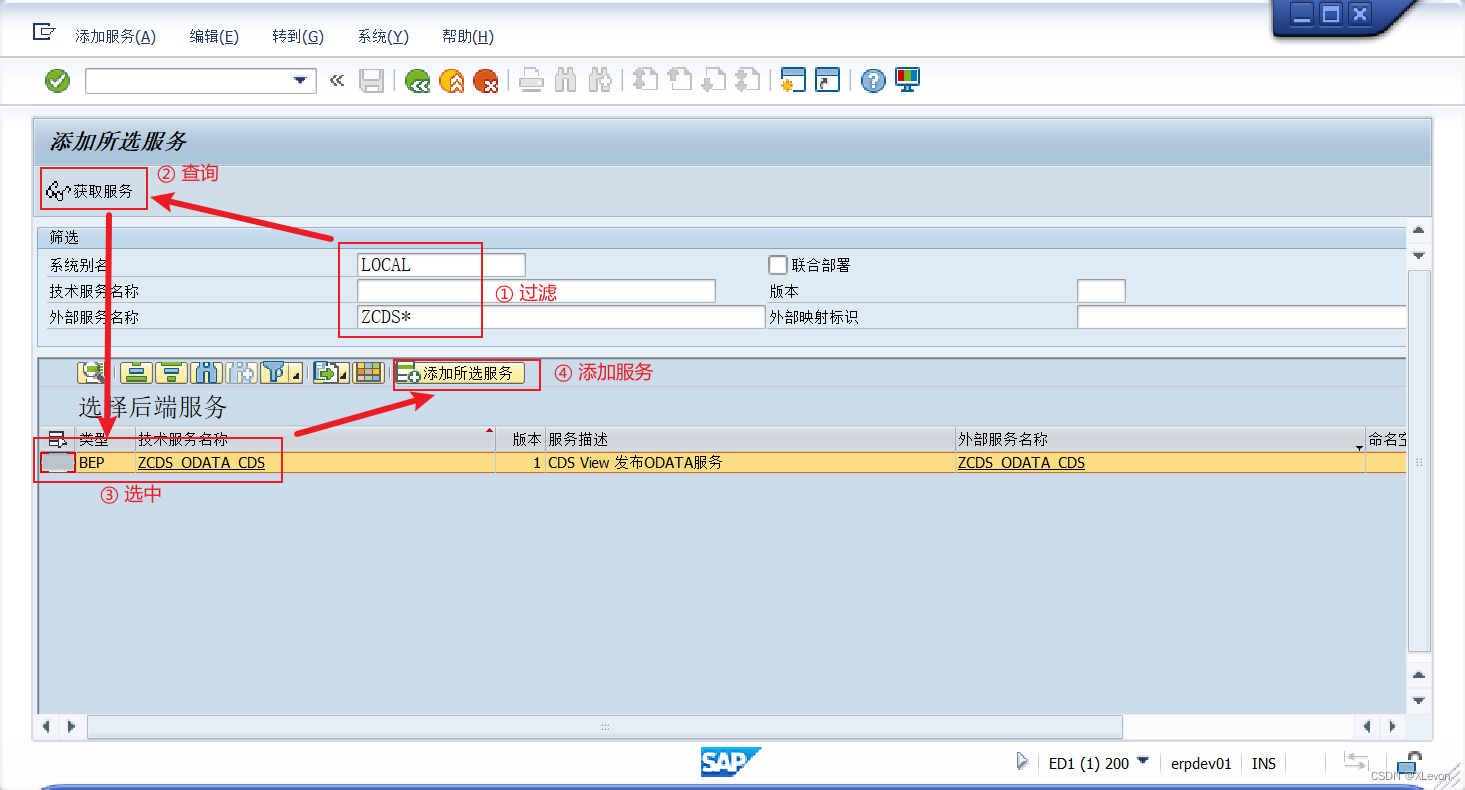Click the Details magnifier icon in grid toolbar

click(93, 373)
